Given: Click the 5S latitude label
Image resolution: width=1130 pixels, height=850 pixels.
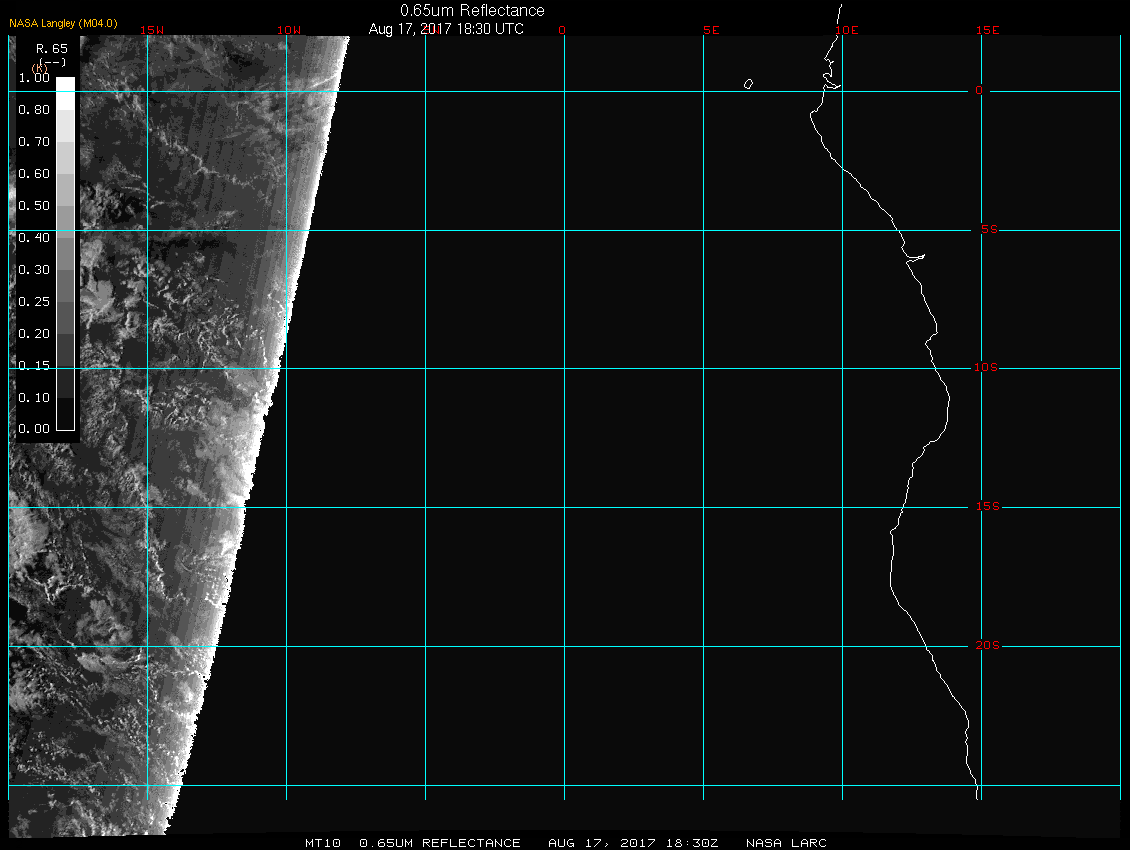Looking at the screenshot, I should (x=987, y=230).
